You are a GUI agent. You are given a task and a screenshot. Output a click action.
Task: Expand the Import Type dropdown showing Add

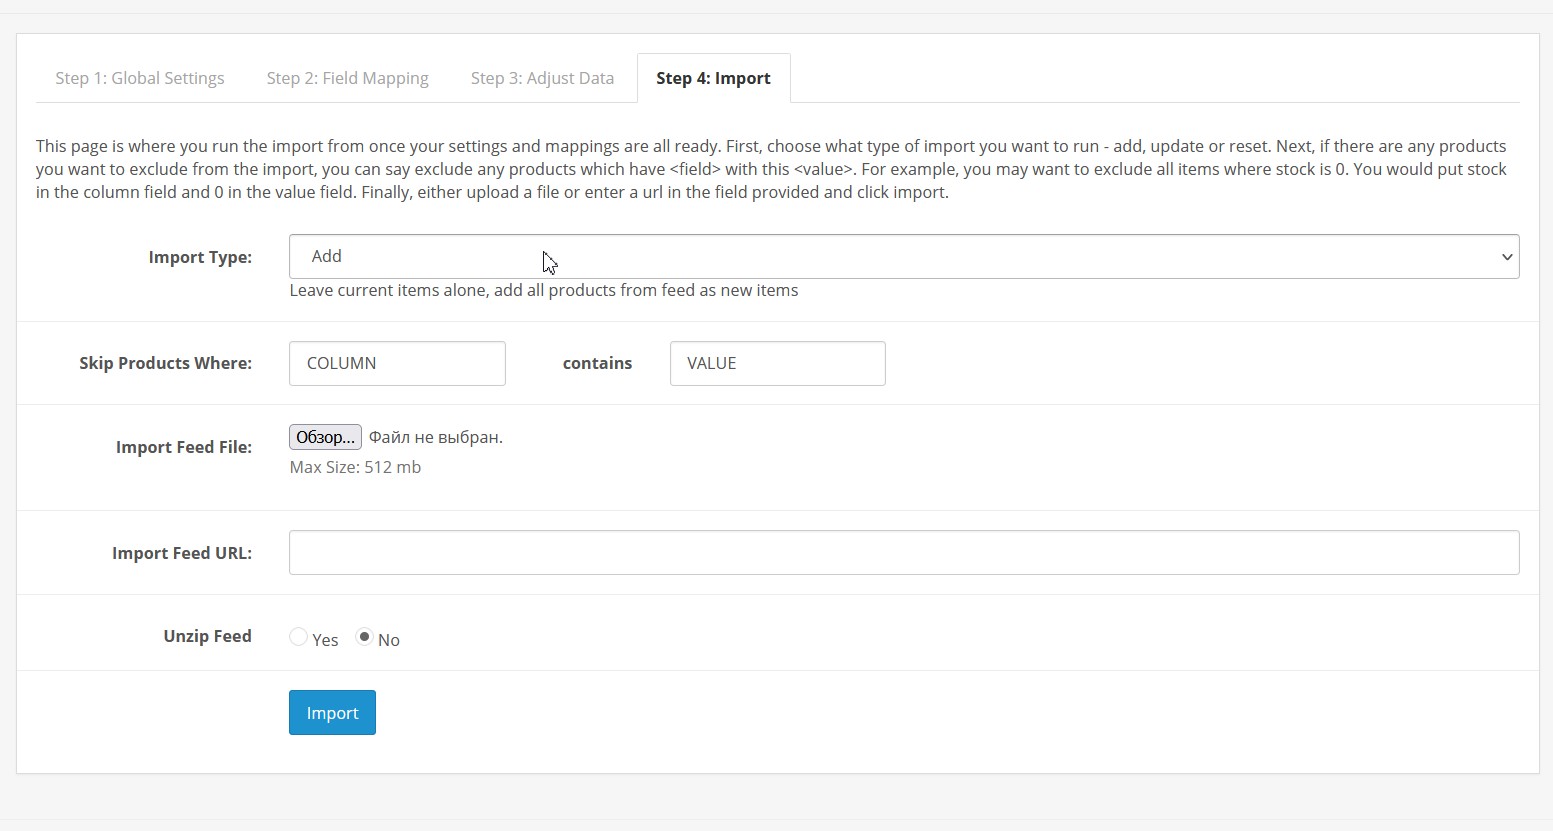pos(903,257)
